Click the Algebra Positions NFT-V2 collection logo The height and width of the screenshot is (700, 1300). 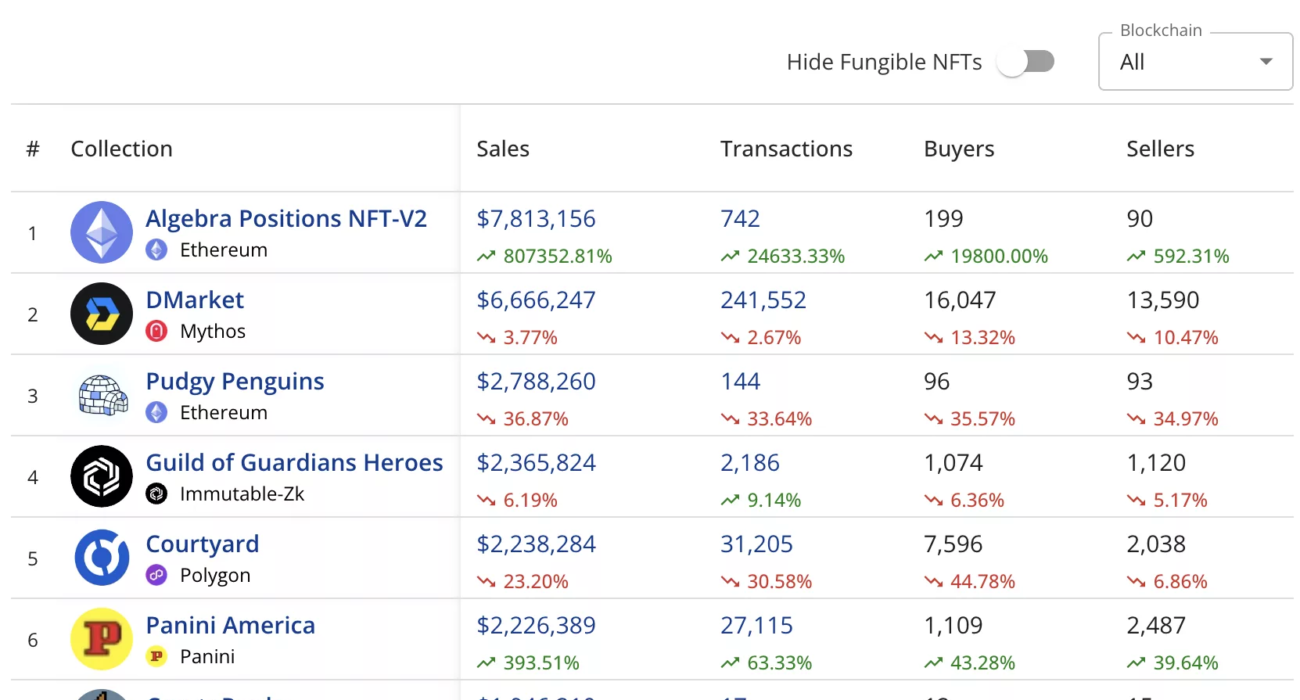(x=101, y=233)
